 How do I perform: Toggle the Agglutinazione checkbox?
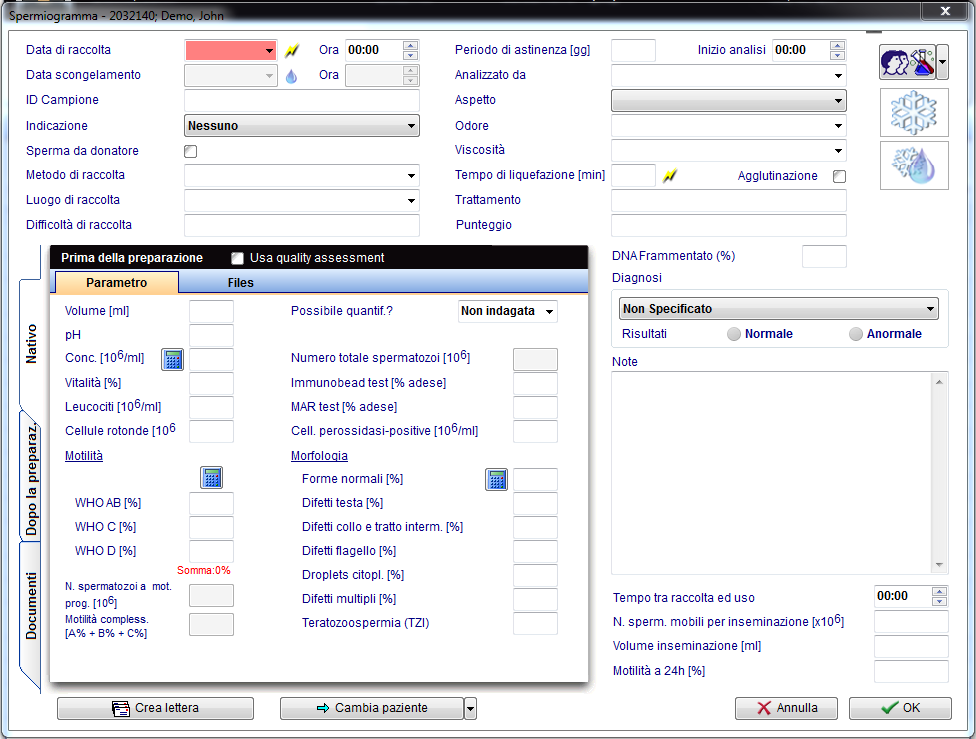click(839, 176)
